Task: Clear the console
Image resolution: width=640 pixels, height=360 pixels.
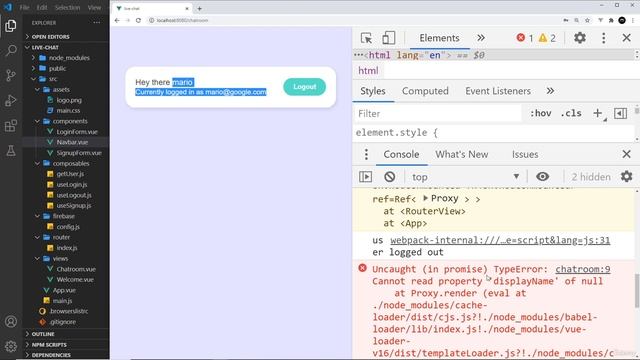Action: click(x=389, y=177)
